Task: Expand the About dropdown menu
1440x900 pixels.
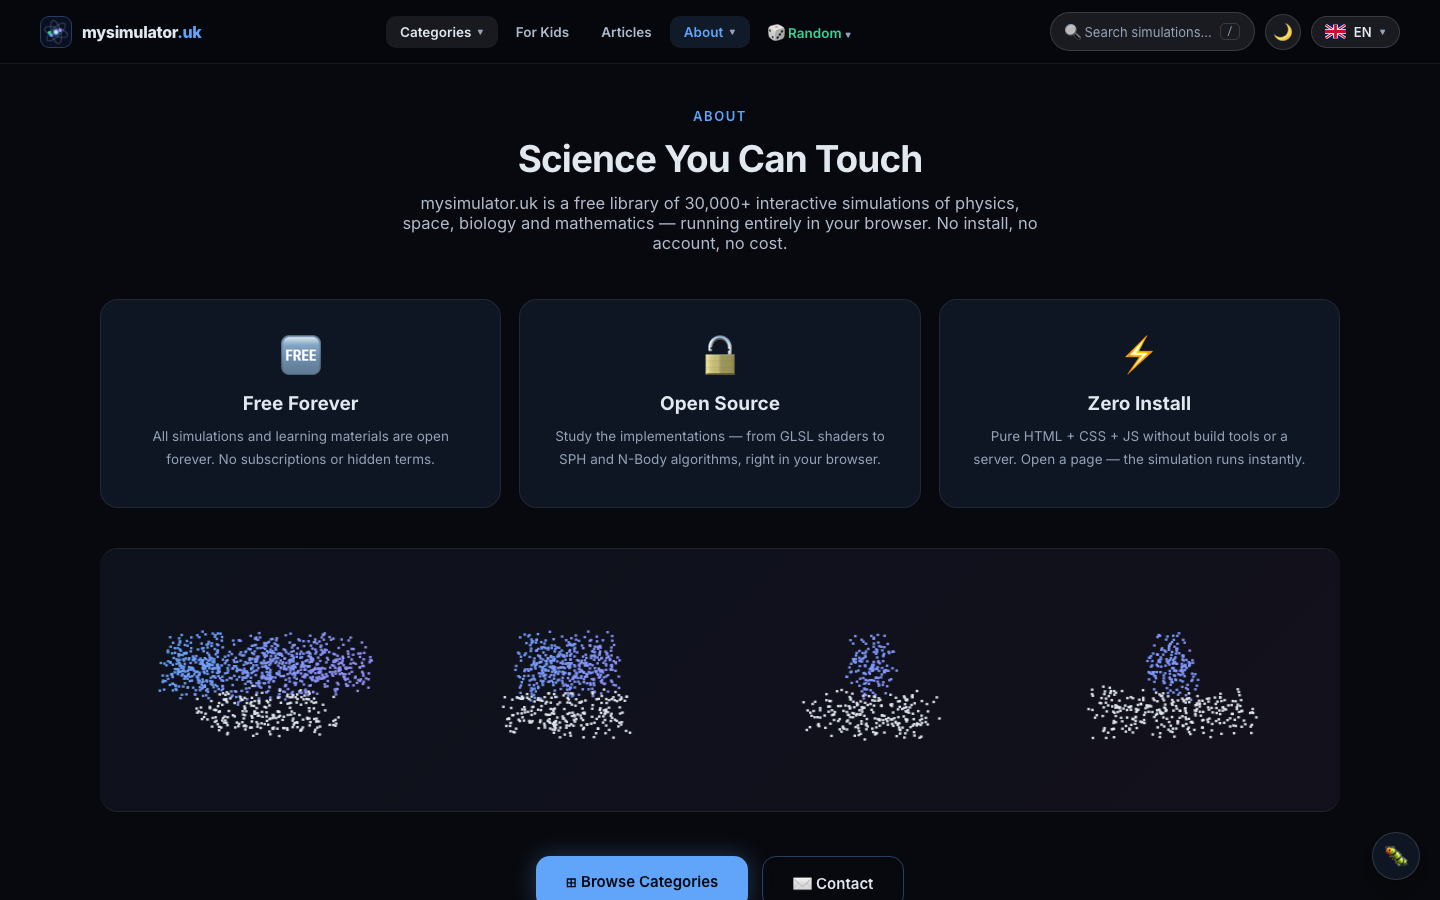Action: (x=710, y=32)
